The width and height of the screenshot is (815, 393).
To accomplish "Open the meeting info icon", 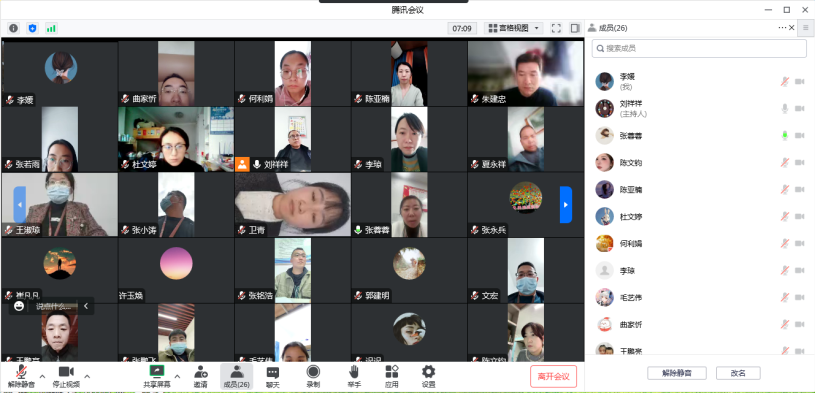I will pos(14,28).
